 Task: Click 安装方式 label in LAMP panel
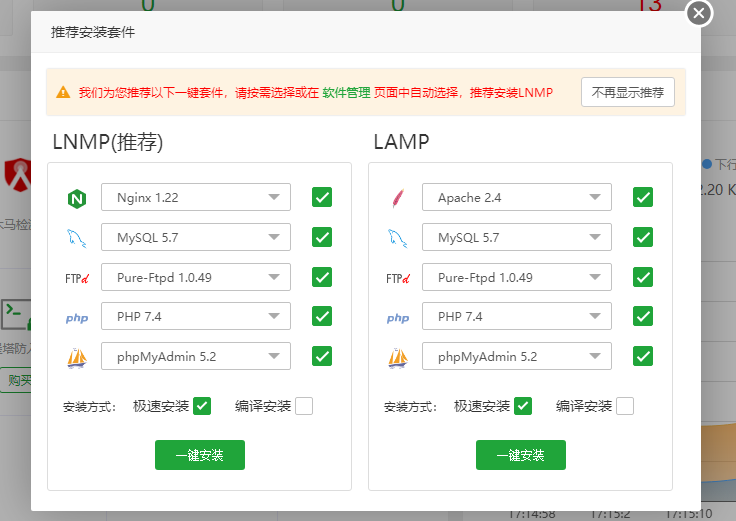click(x=411, y=406)
